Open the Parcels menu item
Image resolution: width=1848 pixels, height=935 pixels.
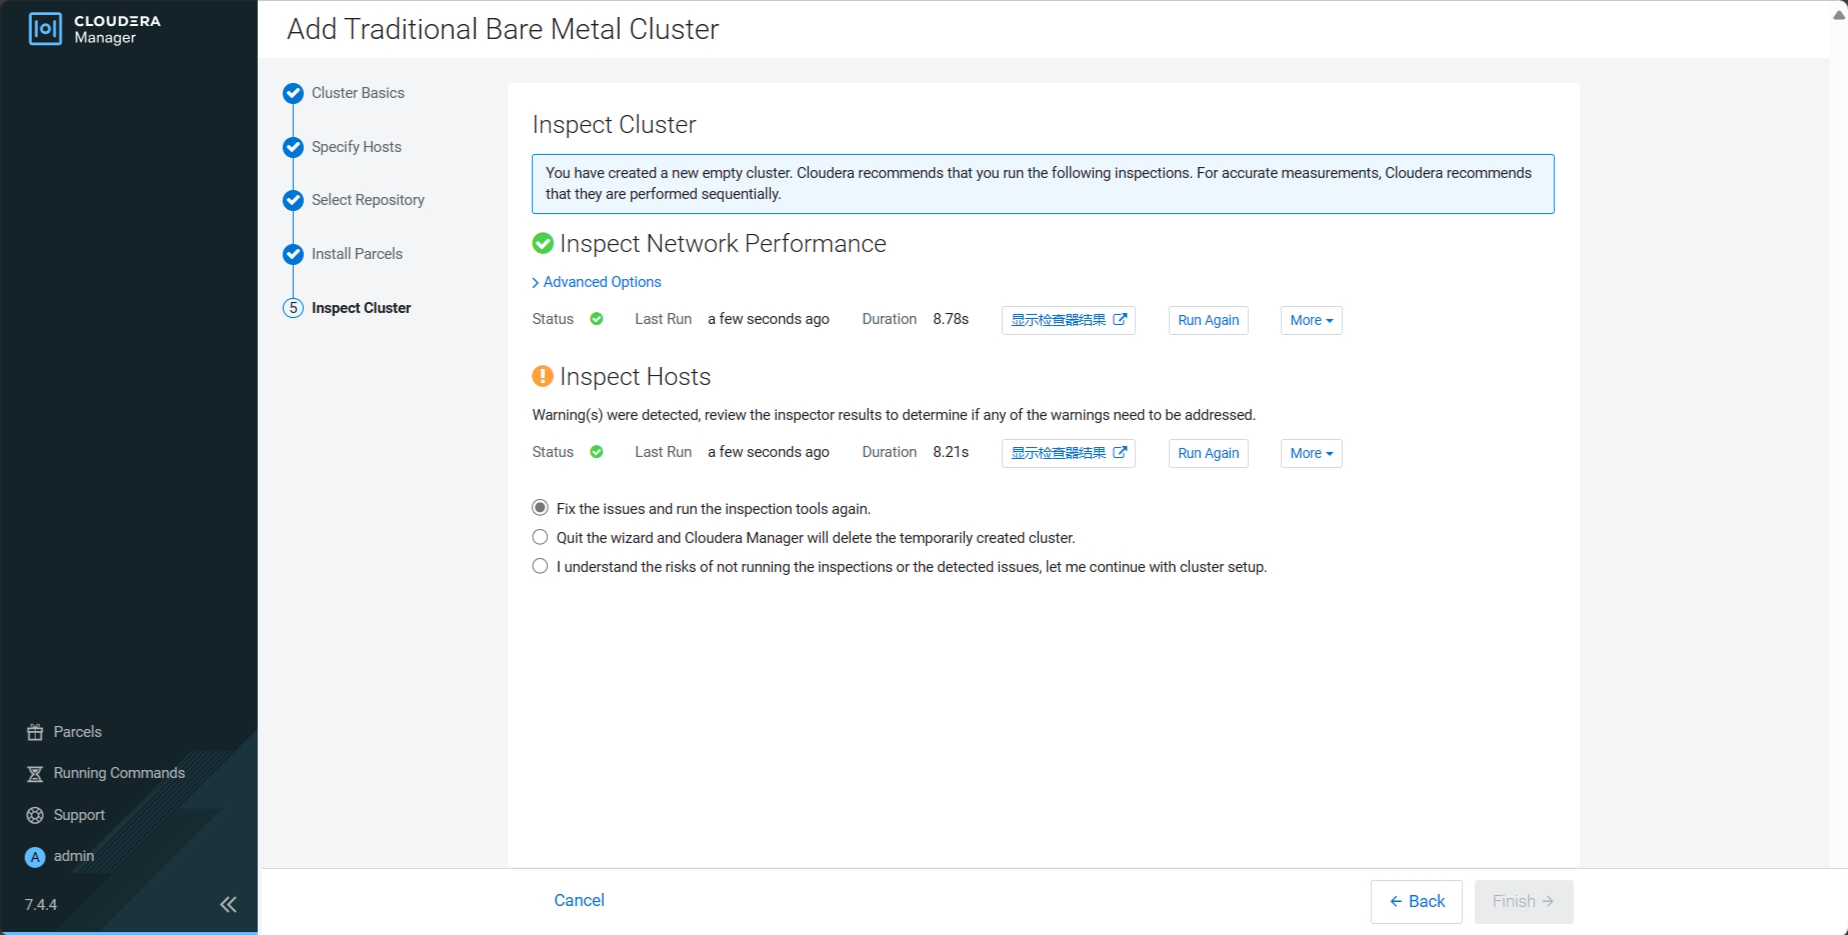point(78,732)
